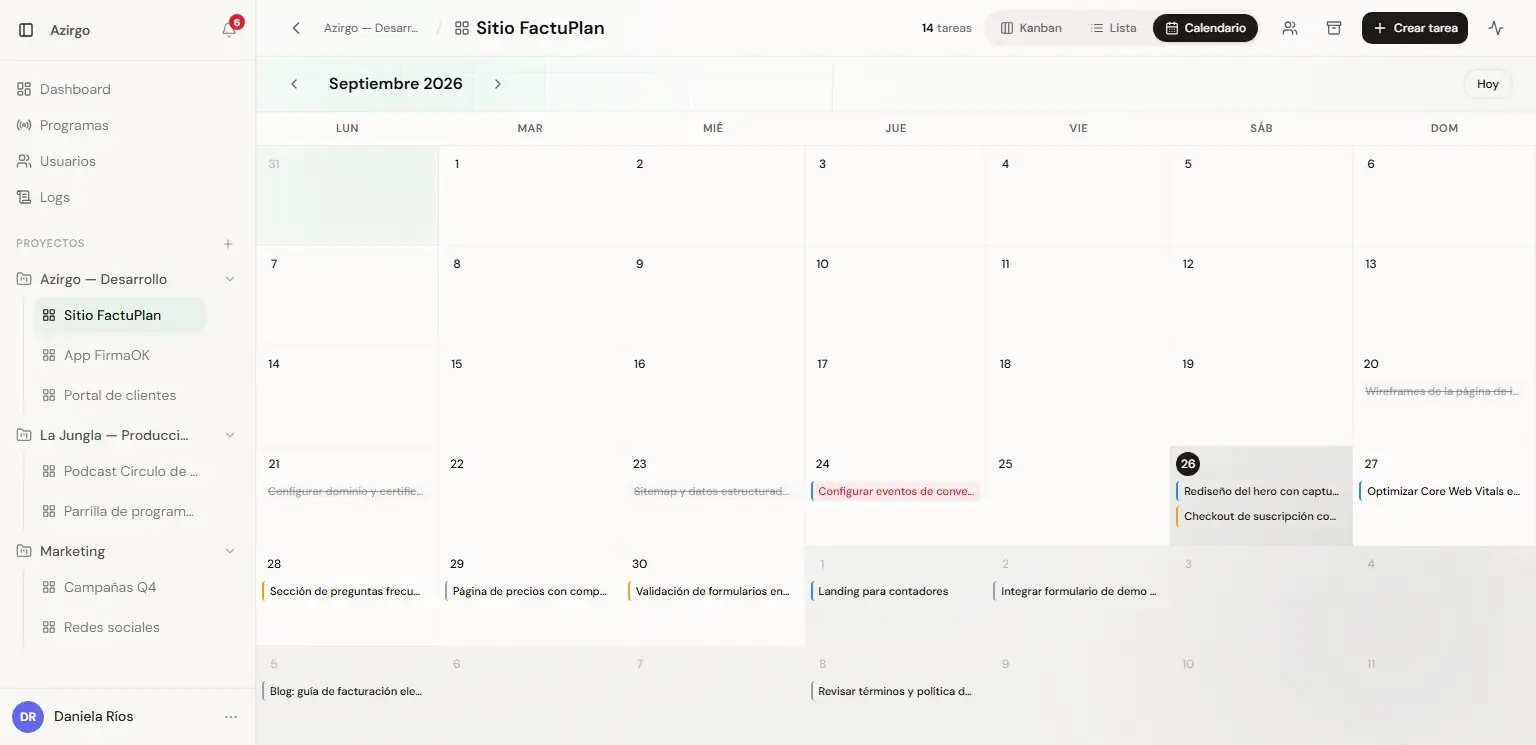1536x745 pixels.
Task: Open Sección de preguntas frecu... task
Action: point(346,591)
